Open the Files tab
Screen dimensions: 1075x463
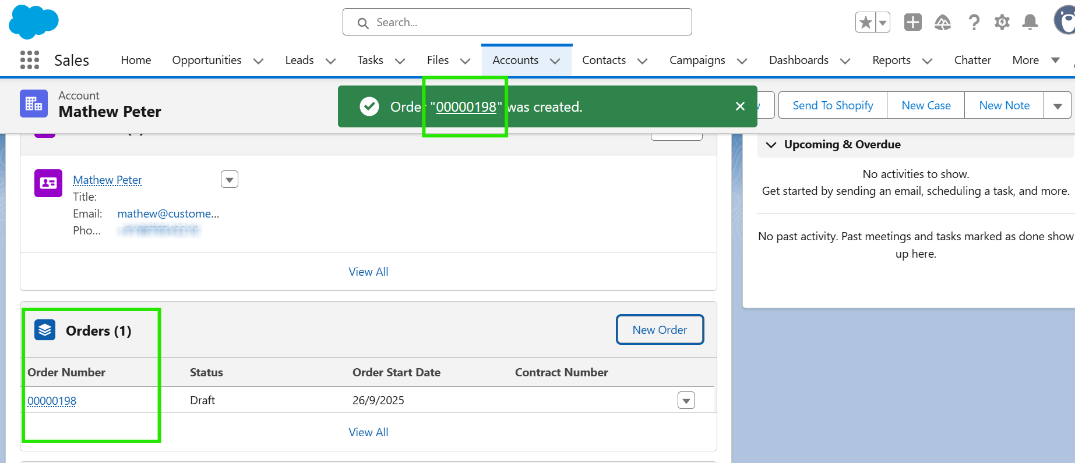437,60
